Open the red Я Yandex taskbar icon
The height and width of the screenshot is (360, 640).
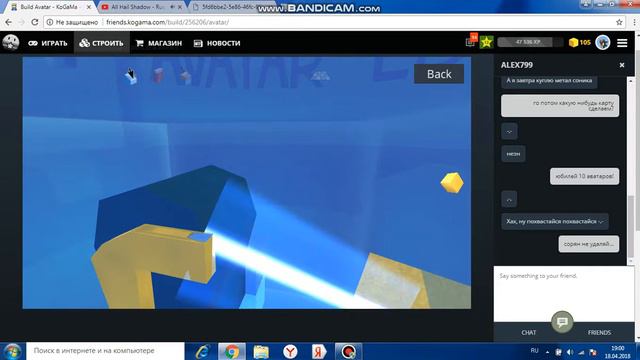click(319, 351)
